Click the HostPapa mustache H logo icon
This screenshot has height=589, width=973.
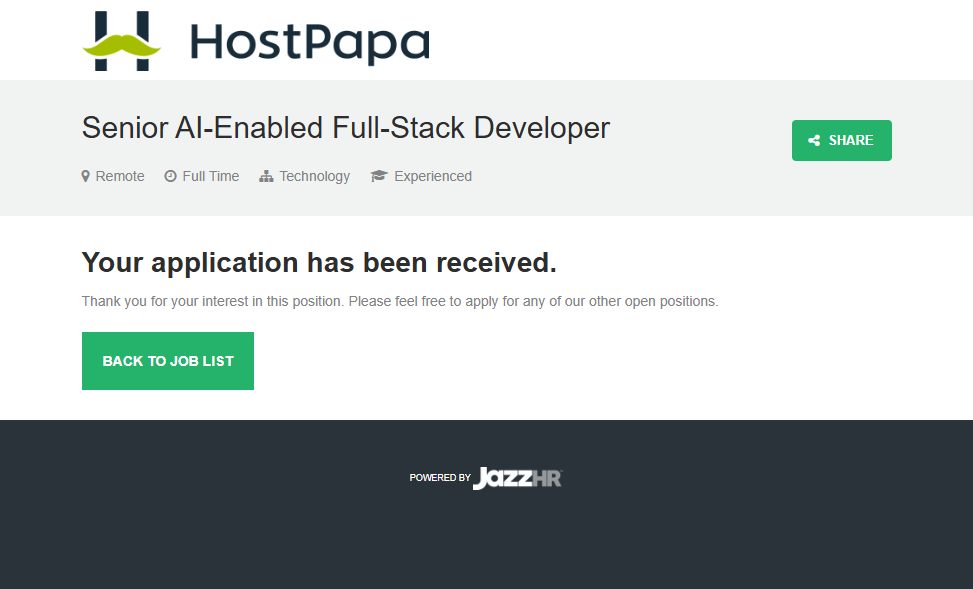pos(121,42)
